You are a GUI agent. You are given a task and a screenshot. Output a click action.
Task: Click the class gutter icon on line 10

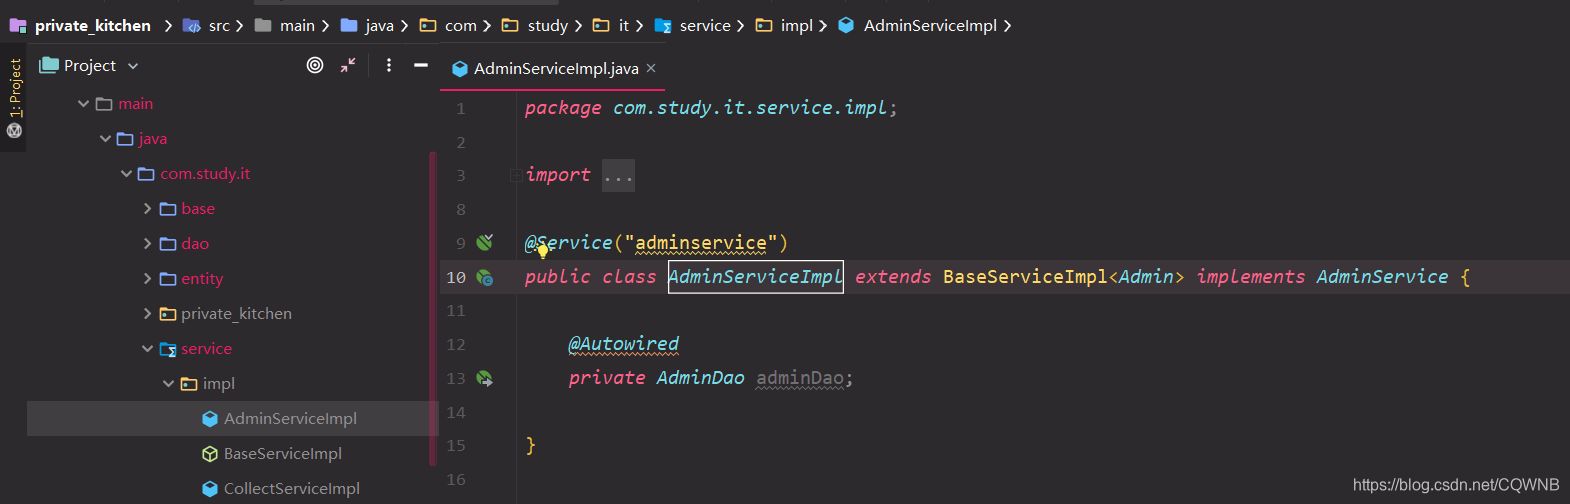485,277
